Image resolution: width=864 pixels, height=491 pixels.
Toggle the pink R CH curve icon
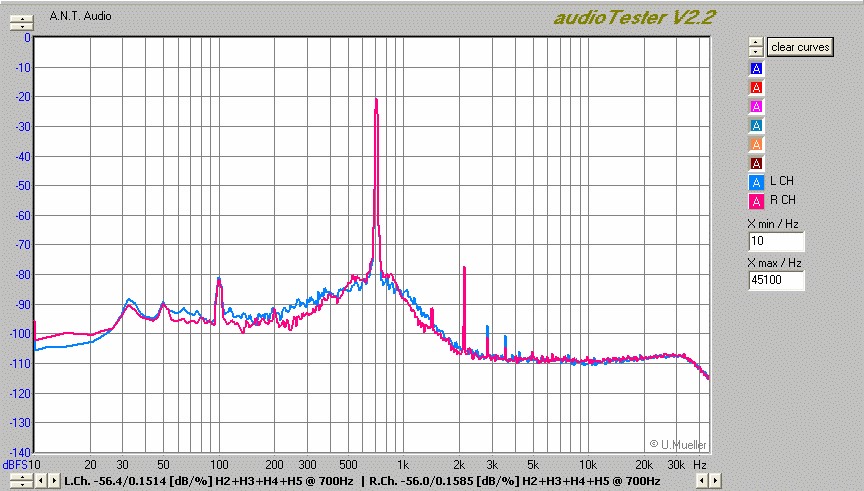coord(756,202)
